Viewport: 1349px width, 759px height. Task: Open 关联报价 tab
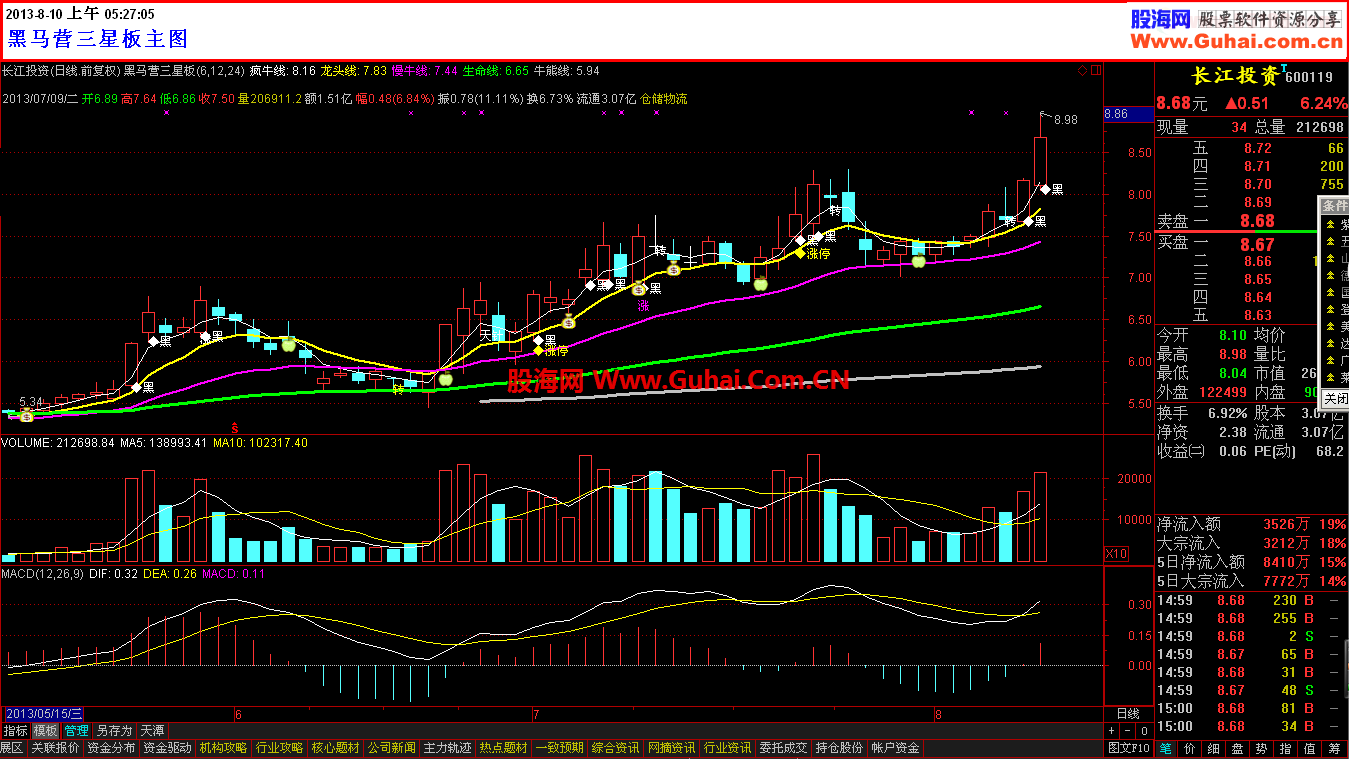55,748
